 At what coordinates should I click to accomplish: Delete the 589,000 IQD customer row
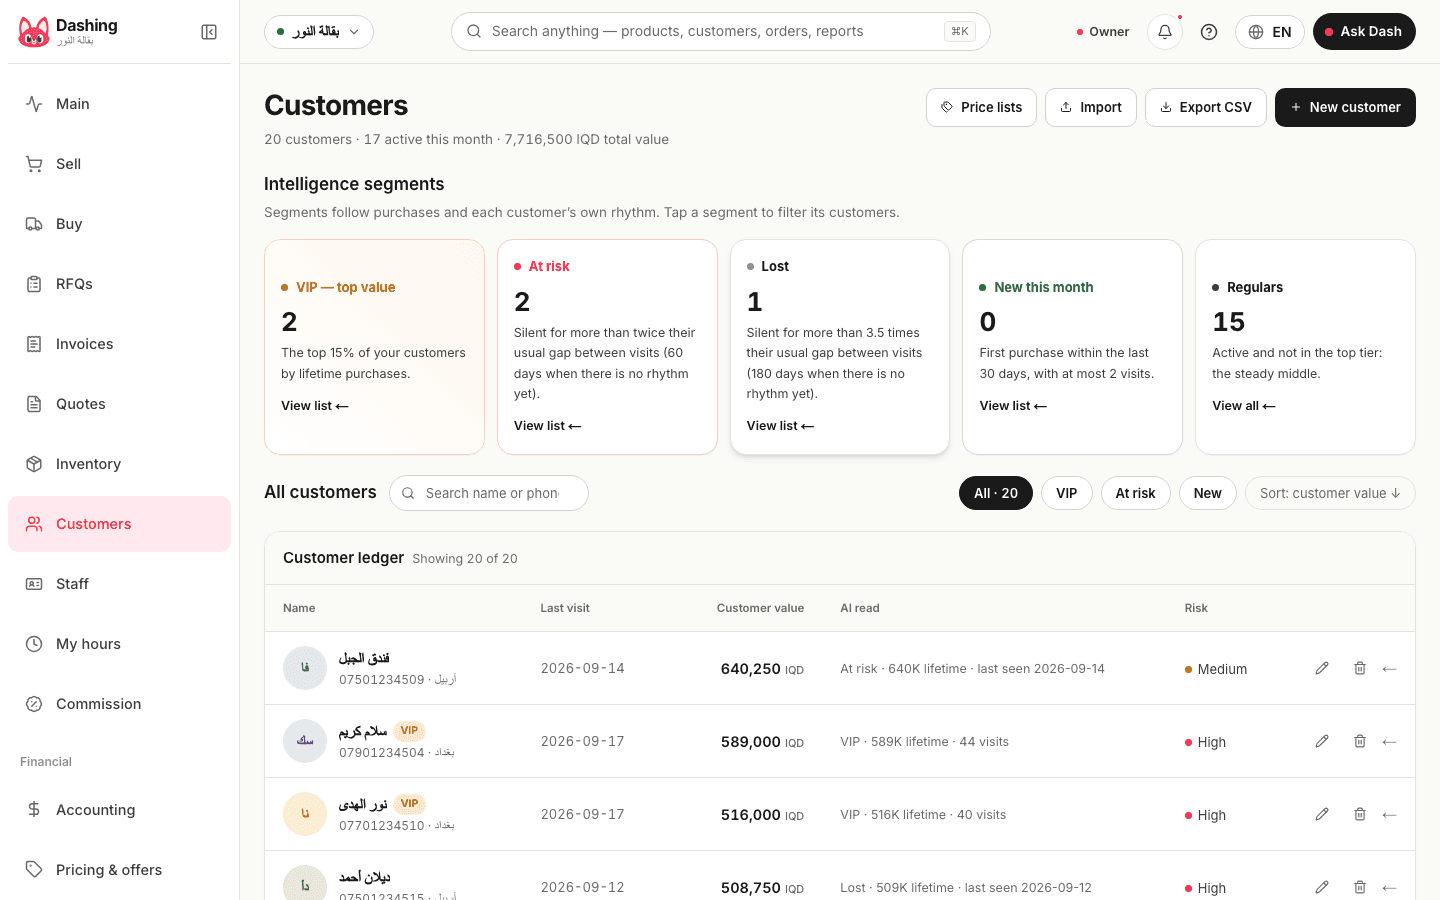point(1360,741)
